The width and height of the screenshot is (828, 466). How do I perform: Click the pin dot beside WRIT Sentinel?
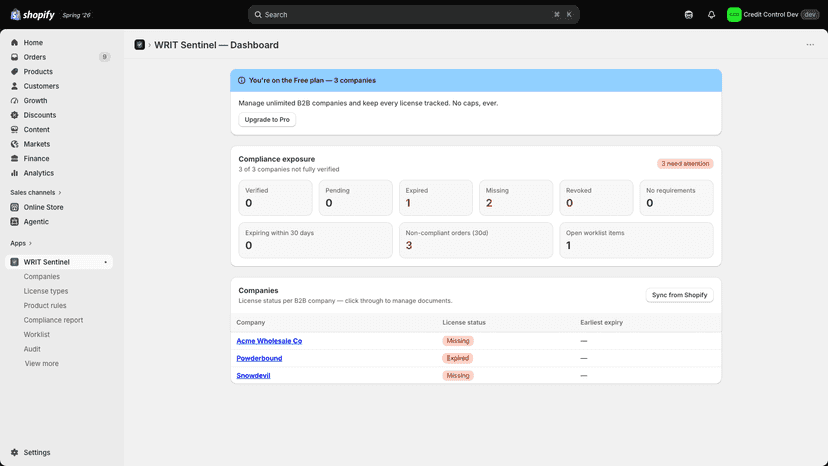[106, 262]
